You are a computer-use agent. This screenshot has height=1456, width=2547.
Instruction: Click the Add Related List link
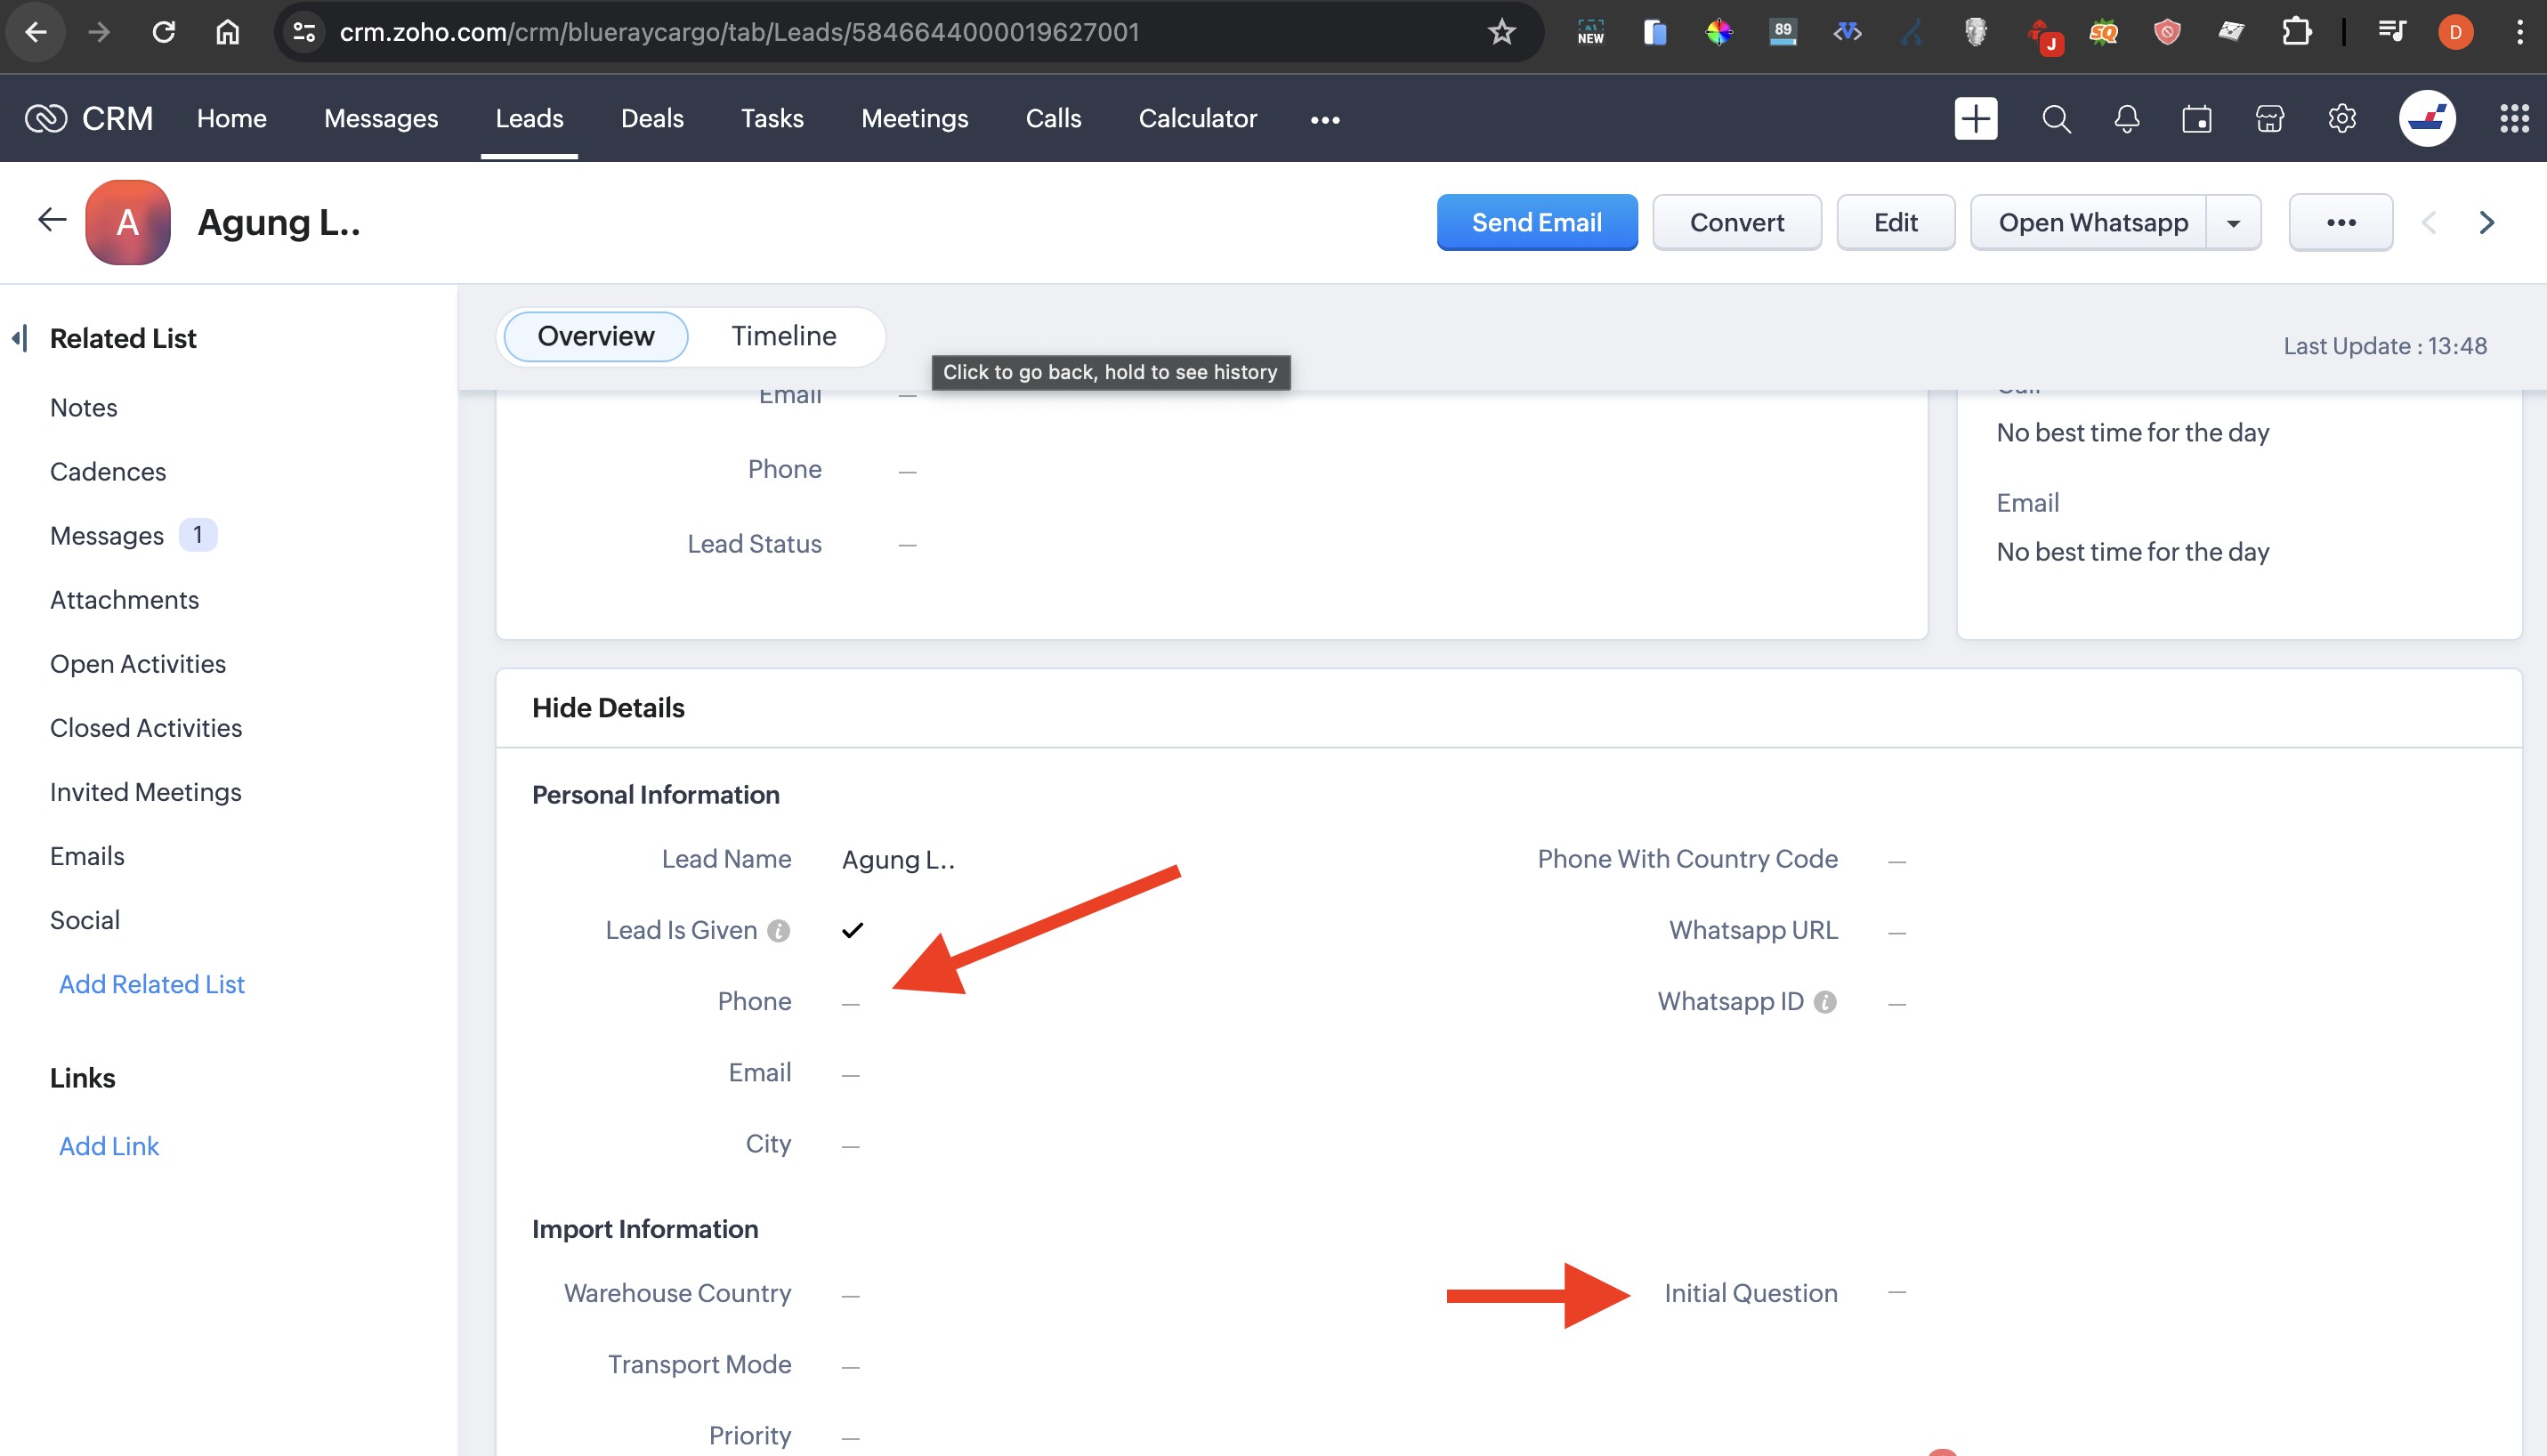152,984
